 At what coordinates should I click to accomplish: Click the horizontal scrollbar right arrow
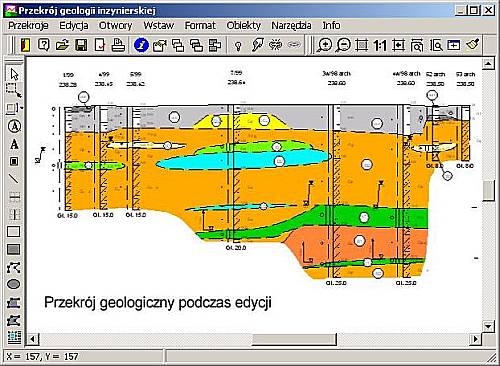tap(476, 339)
